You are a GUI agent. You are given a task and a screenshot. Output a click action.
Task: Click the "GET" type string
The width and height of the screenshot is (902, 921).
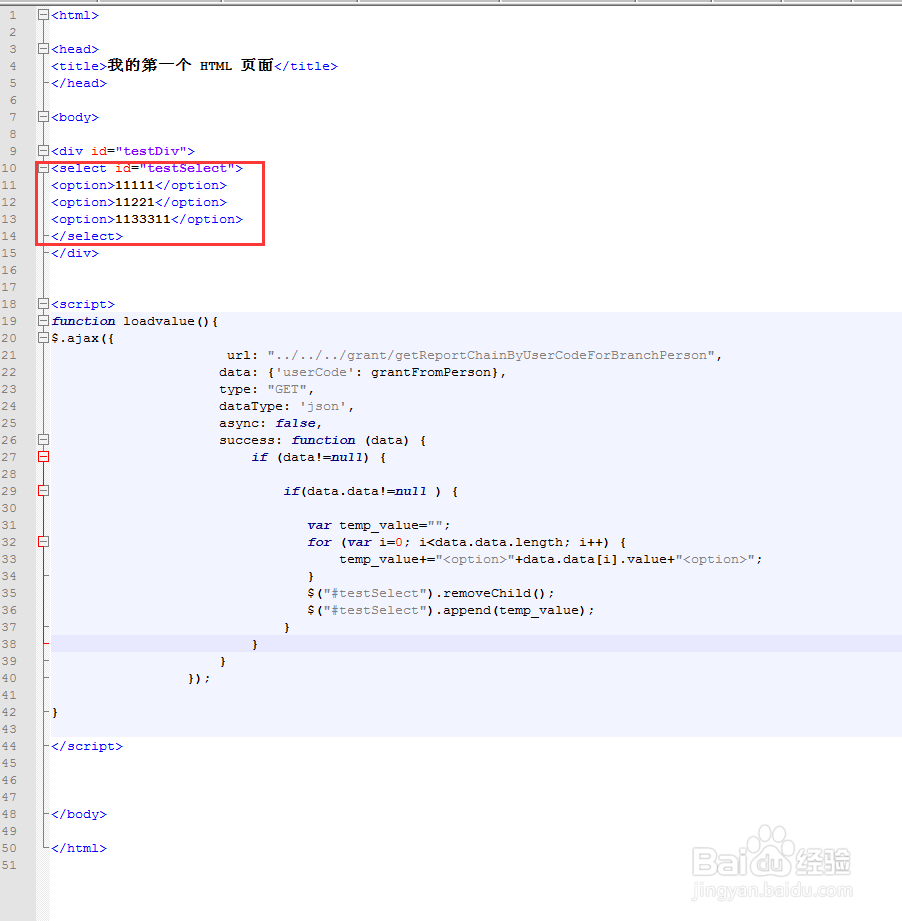pyautogui.click(x=287, y=389)
